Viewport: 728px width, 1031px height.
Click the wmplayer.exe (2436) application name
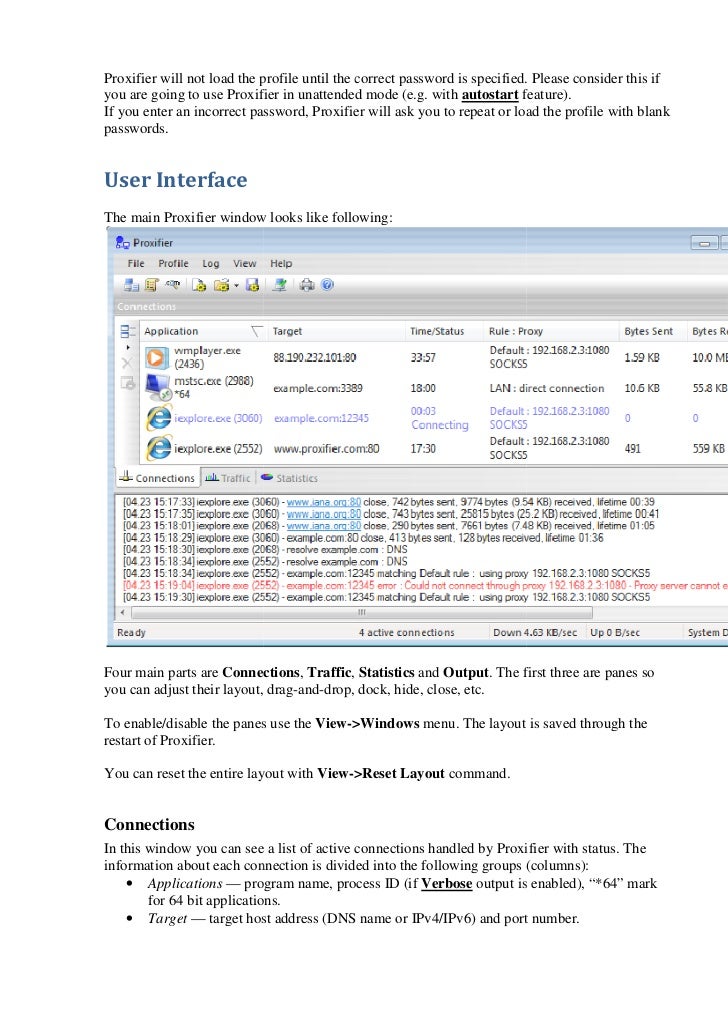(x=207, y=357)
